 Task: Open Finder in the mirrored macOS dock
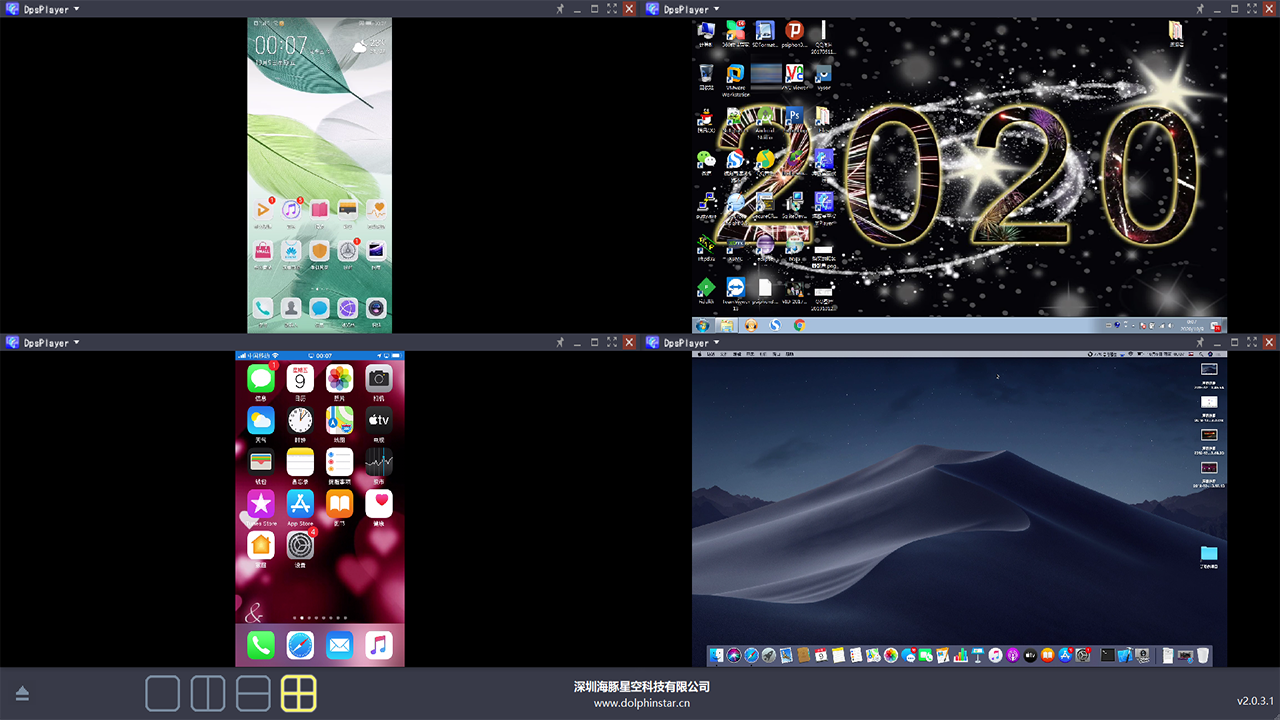point(716,656)
